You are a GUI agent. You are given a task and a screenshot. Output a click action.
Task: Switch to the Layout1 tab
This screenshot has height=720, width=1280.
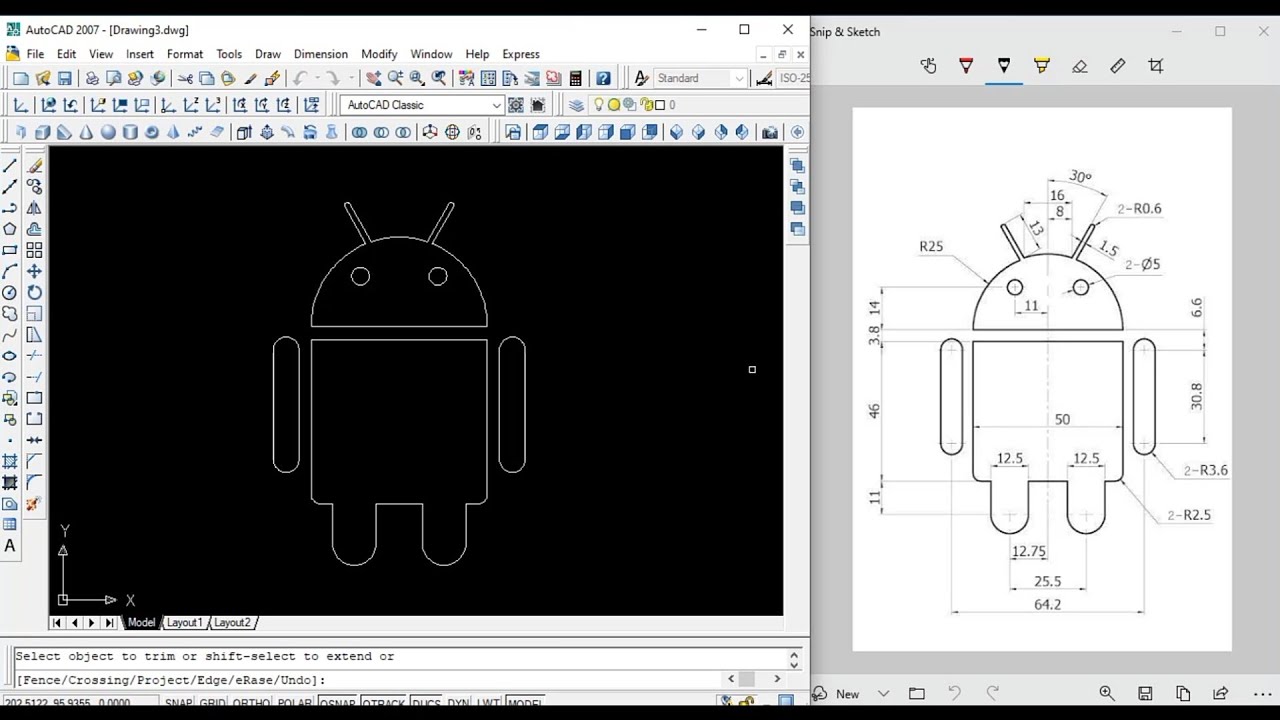coord(184,623)
